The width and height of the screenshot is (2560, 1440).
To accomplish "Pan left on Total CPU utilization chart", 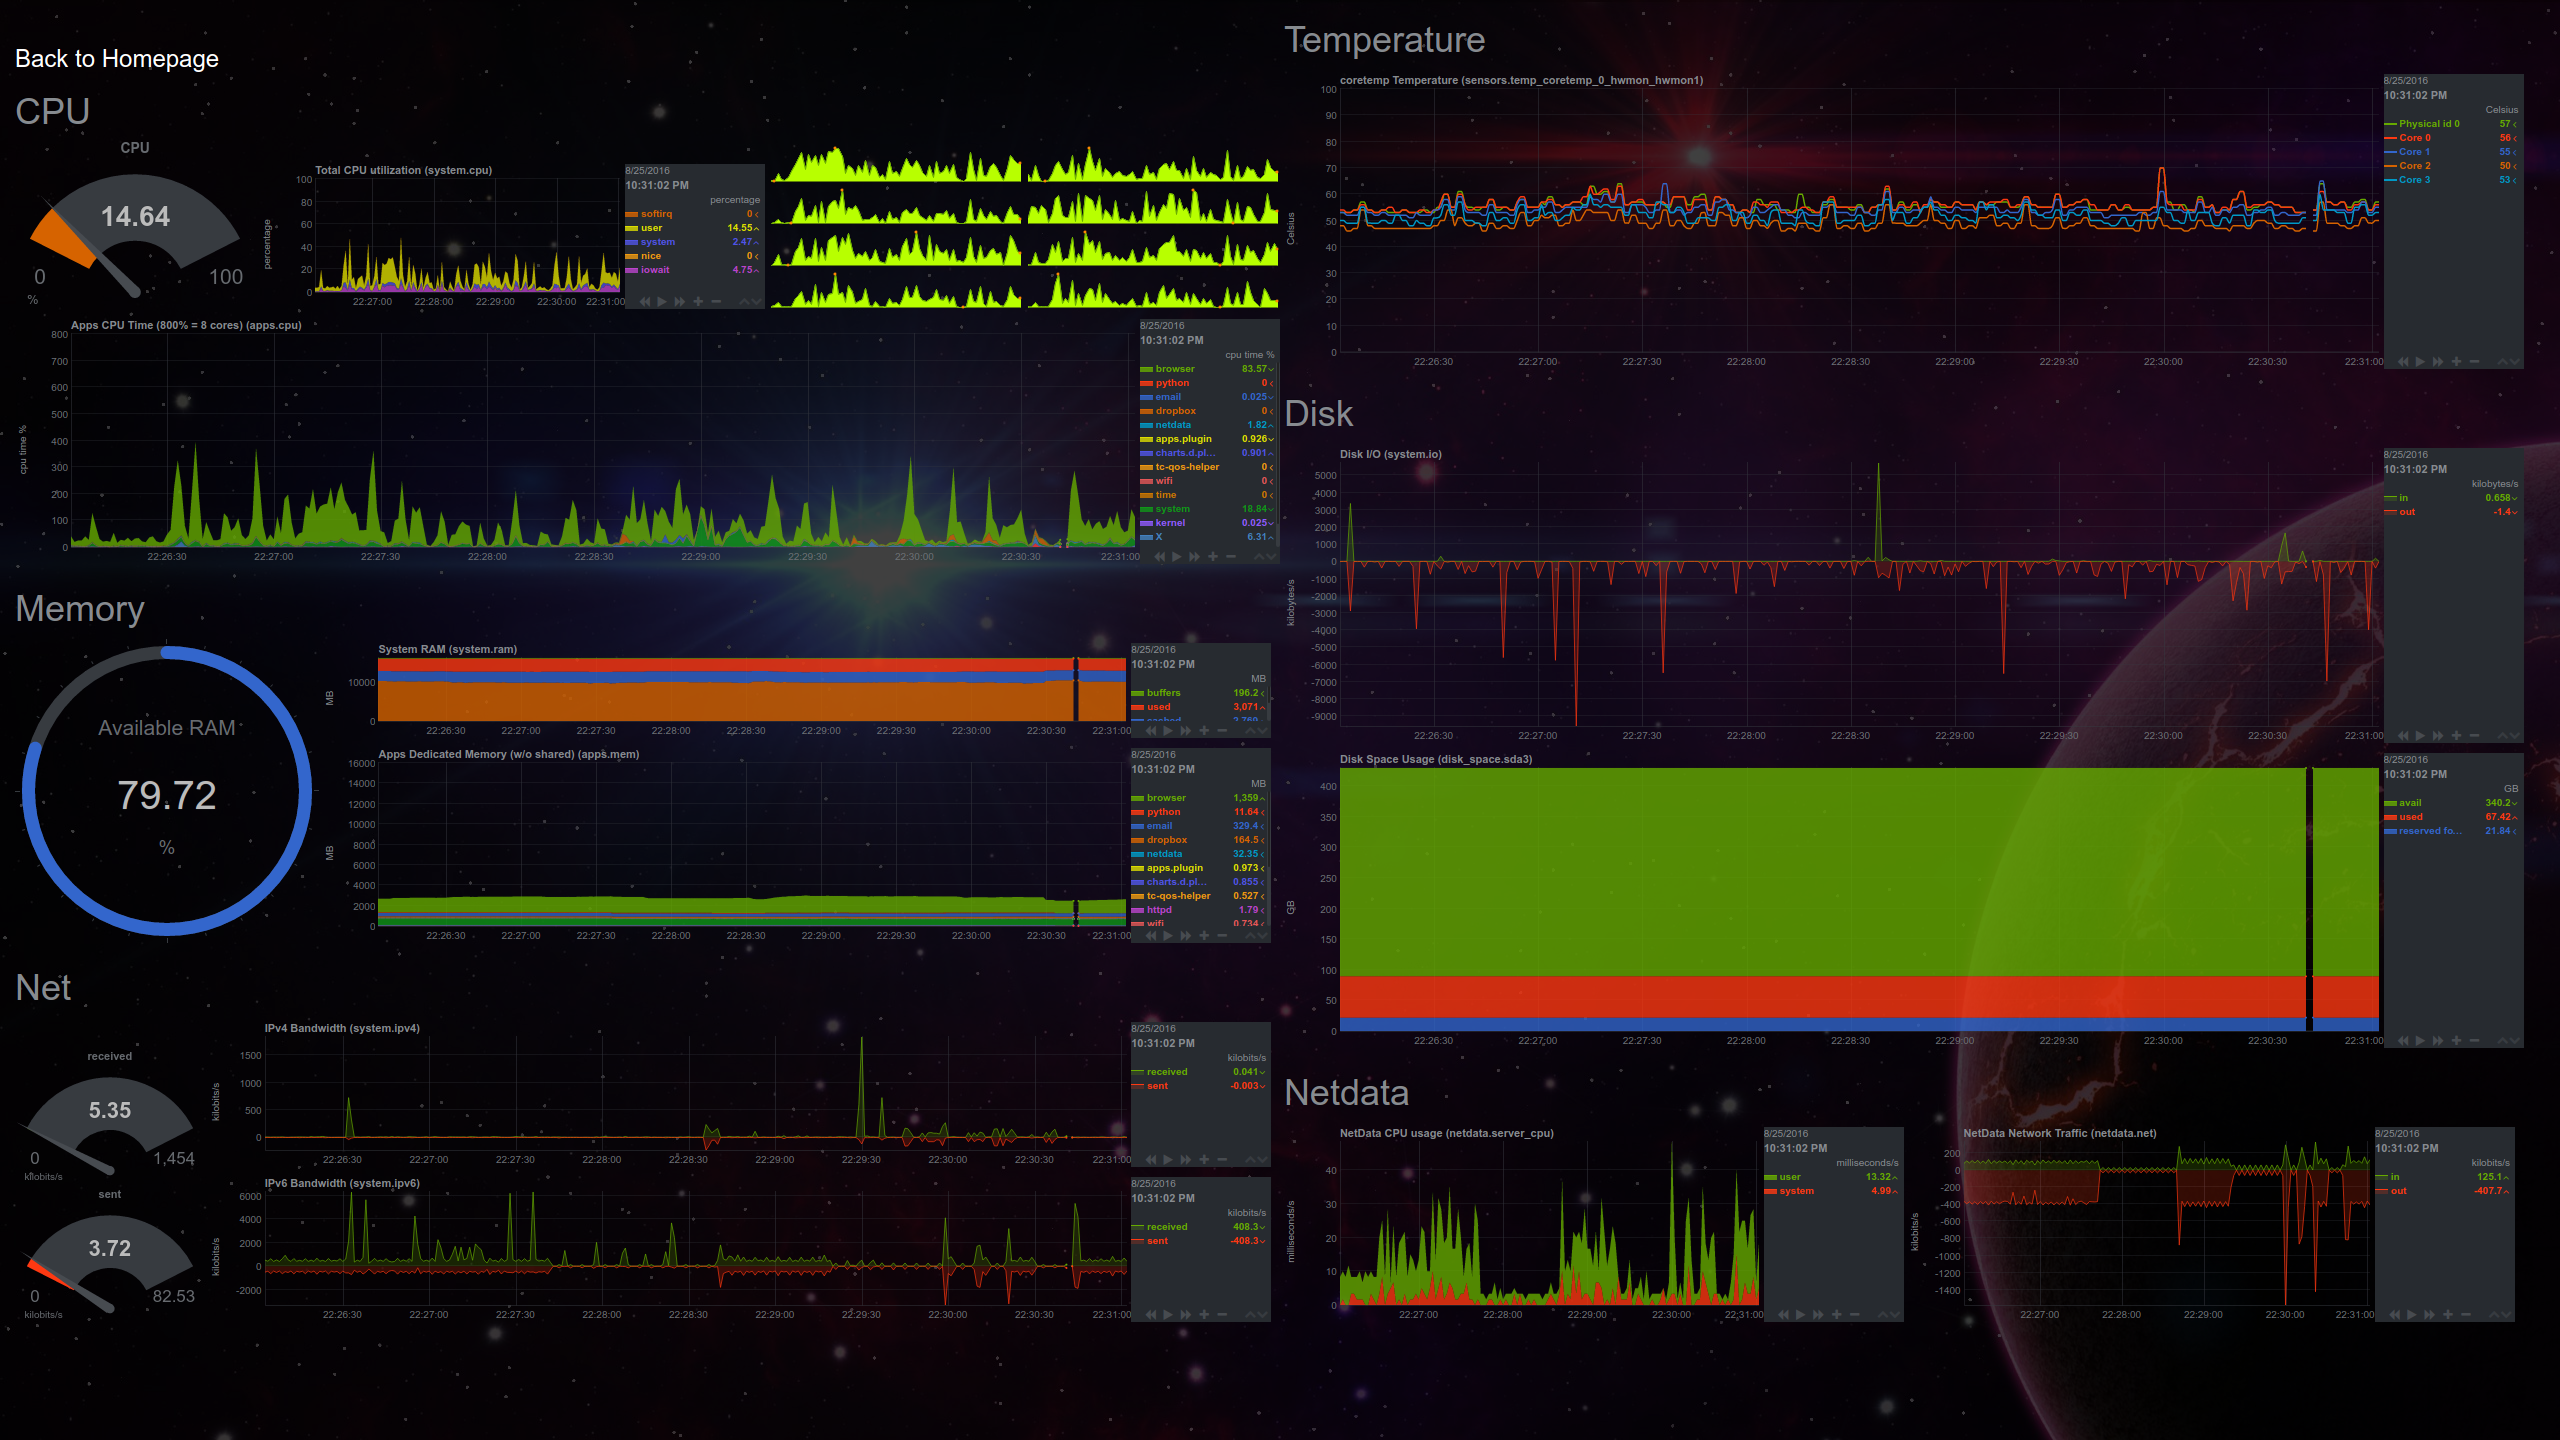I will click(x=645, y=302).
